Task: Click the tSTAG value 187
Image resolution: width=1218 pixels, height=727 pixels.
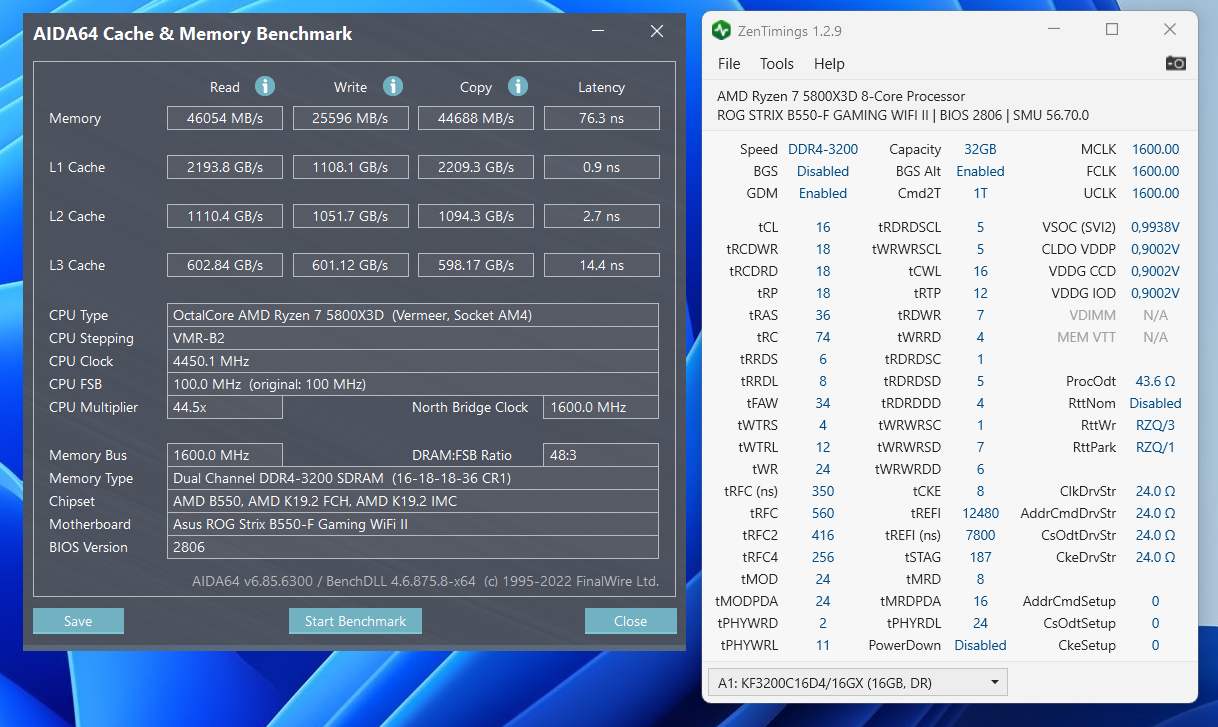Action: coord(980,557)
